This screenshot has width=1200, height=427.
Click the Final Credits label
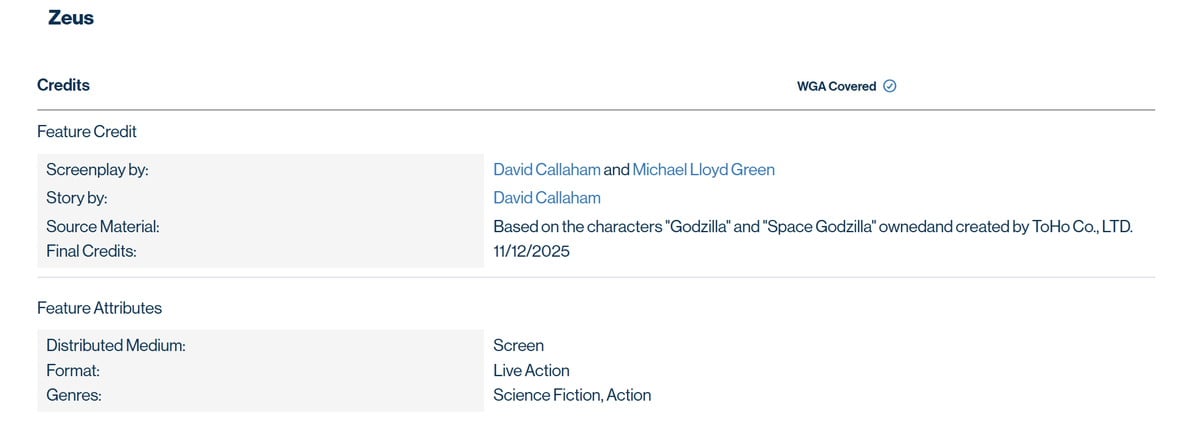point(91,252)
